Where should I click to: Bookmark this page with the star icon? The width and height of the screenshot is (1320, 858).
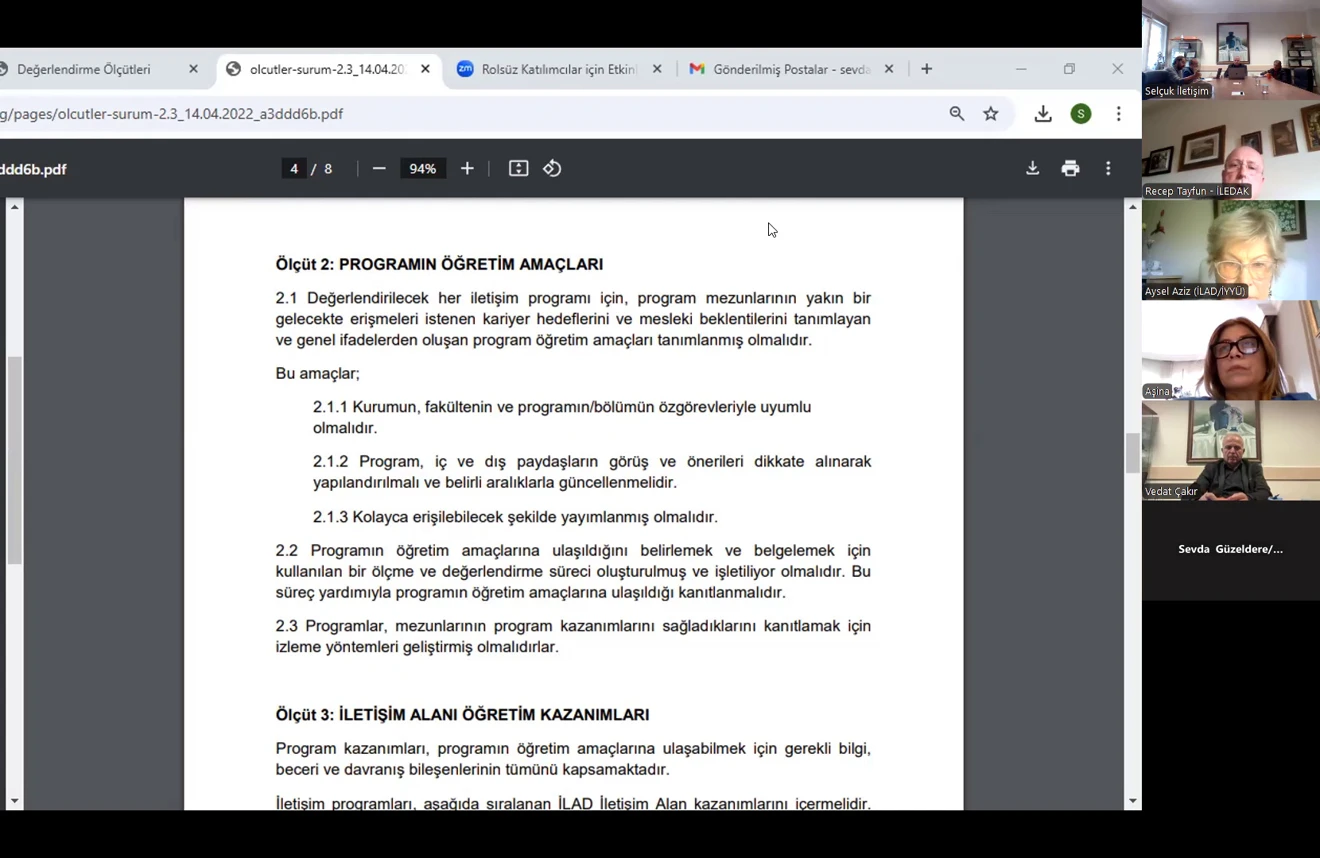pyautogui.click(x=991, y=114)
